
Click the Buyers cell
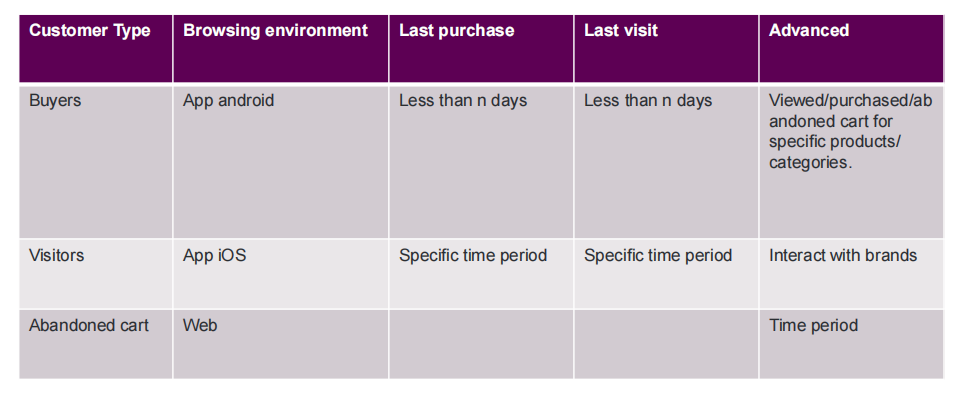[96, 161]
